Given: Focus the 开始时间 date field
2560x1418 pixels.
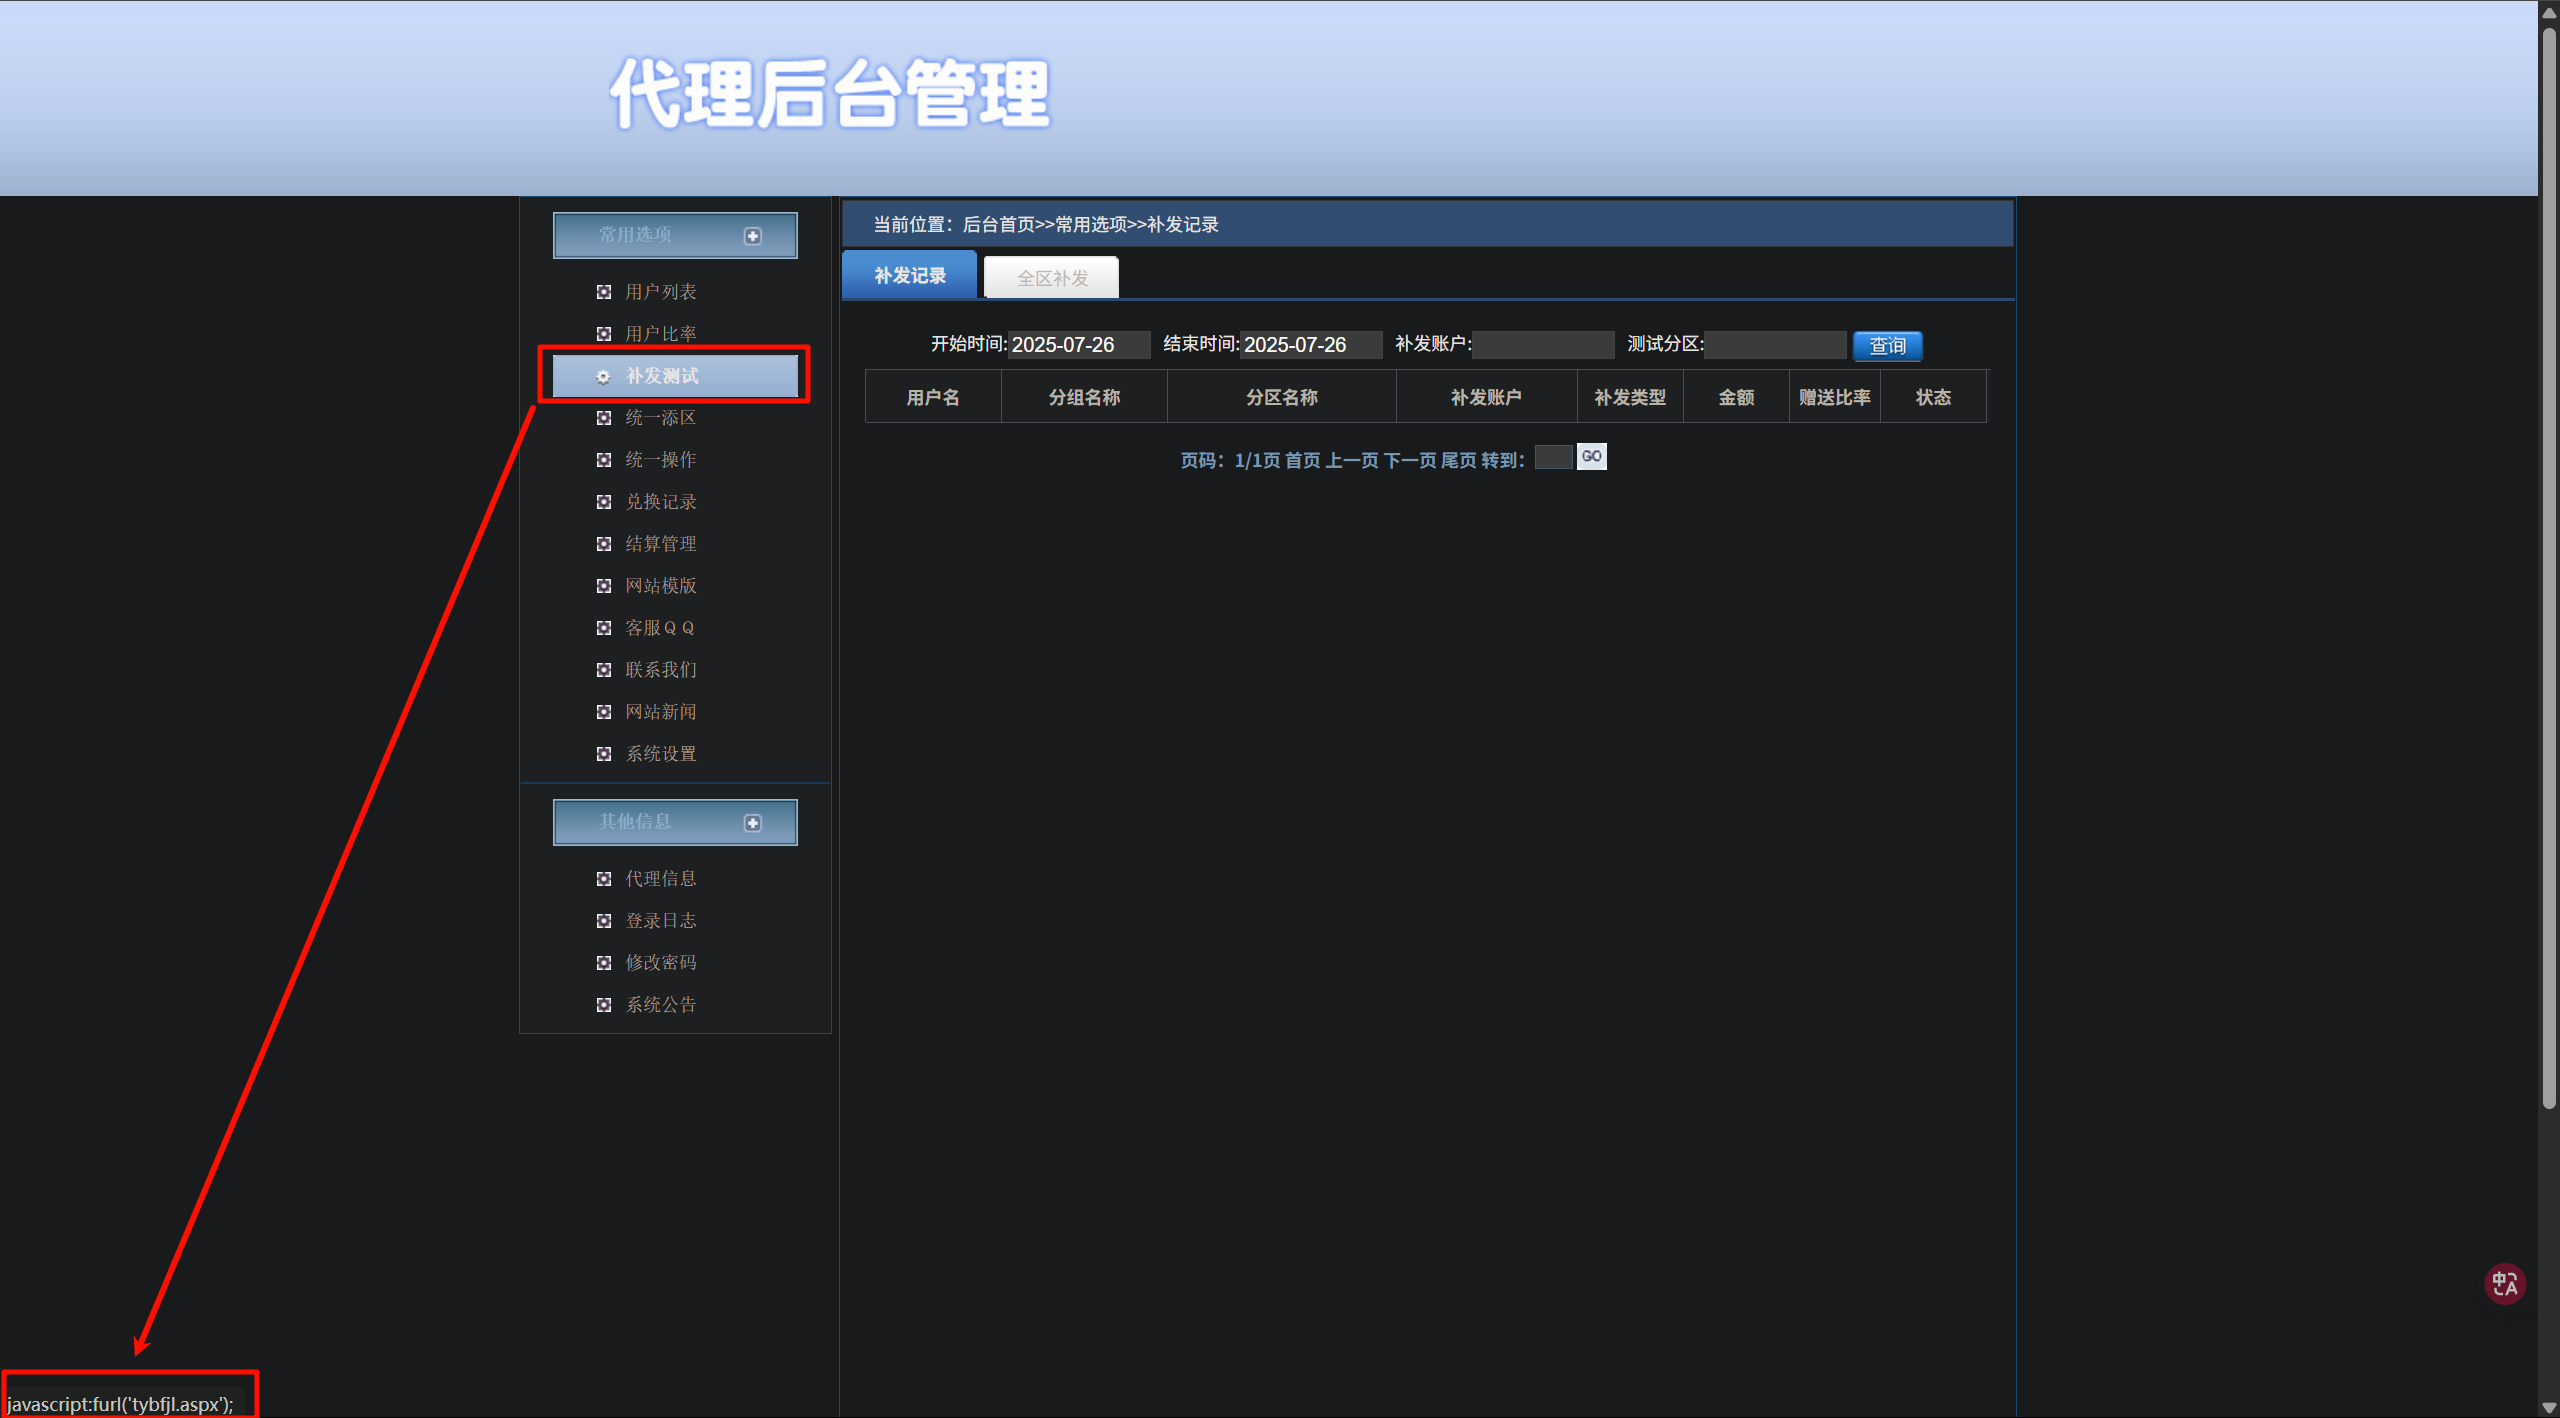Looking at the screenshot, I should point(1078,345).
